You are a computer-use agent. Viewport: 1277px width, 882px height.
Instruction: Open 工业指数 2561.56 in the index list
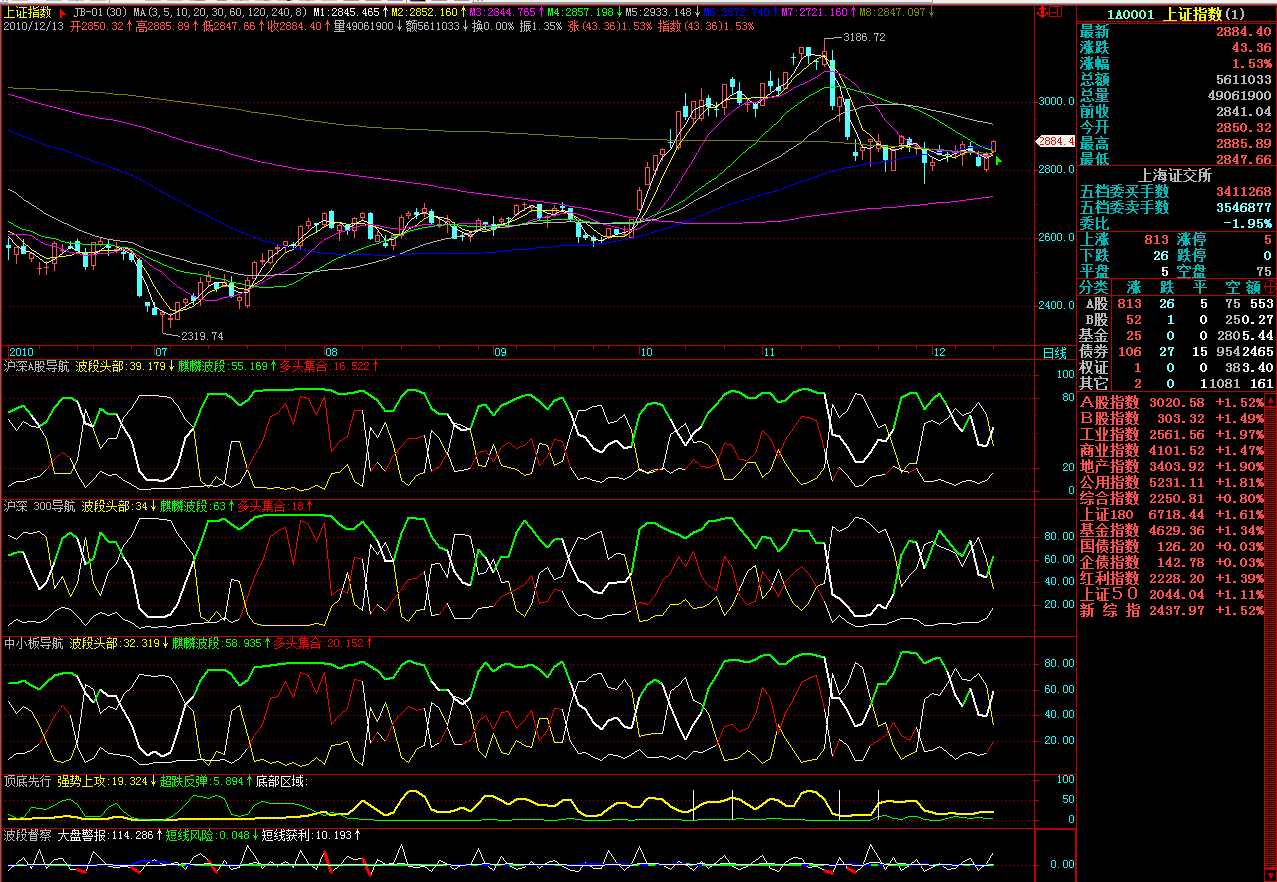point(1172,434)
